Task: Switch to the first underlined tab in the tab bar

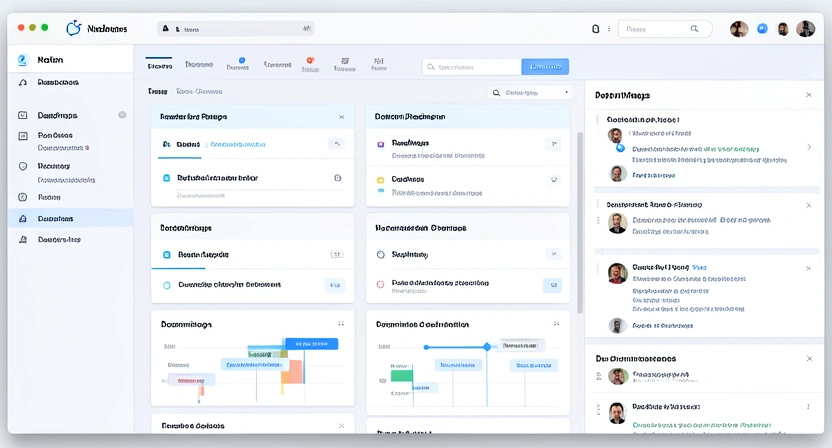Action: tap(159, 66)
